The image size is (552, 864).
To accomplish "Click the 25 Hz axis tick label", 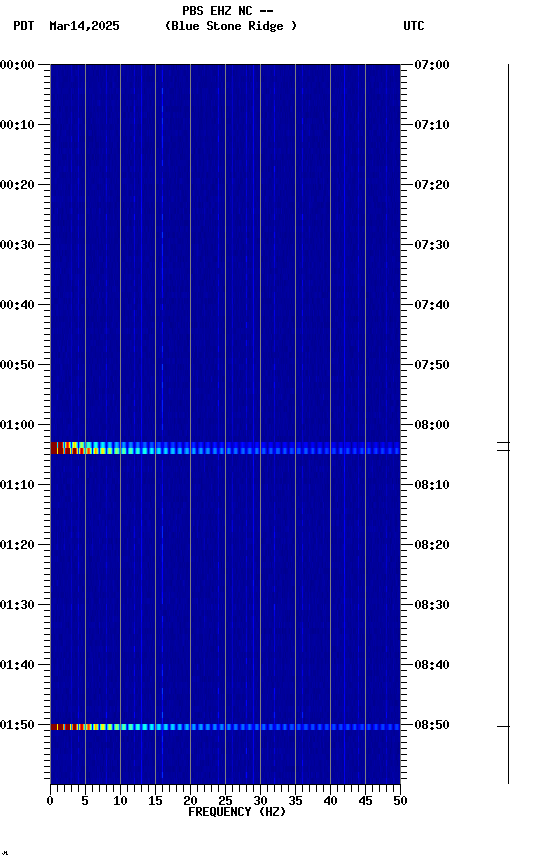I will tap(225, 801).
